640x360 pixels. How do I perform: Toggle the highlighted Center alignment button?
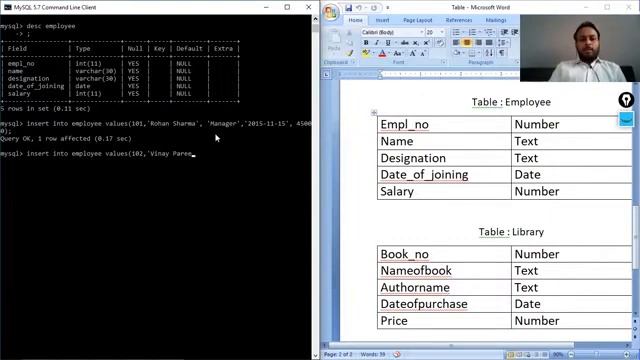point(467,43)
